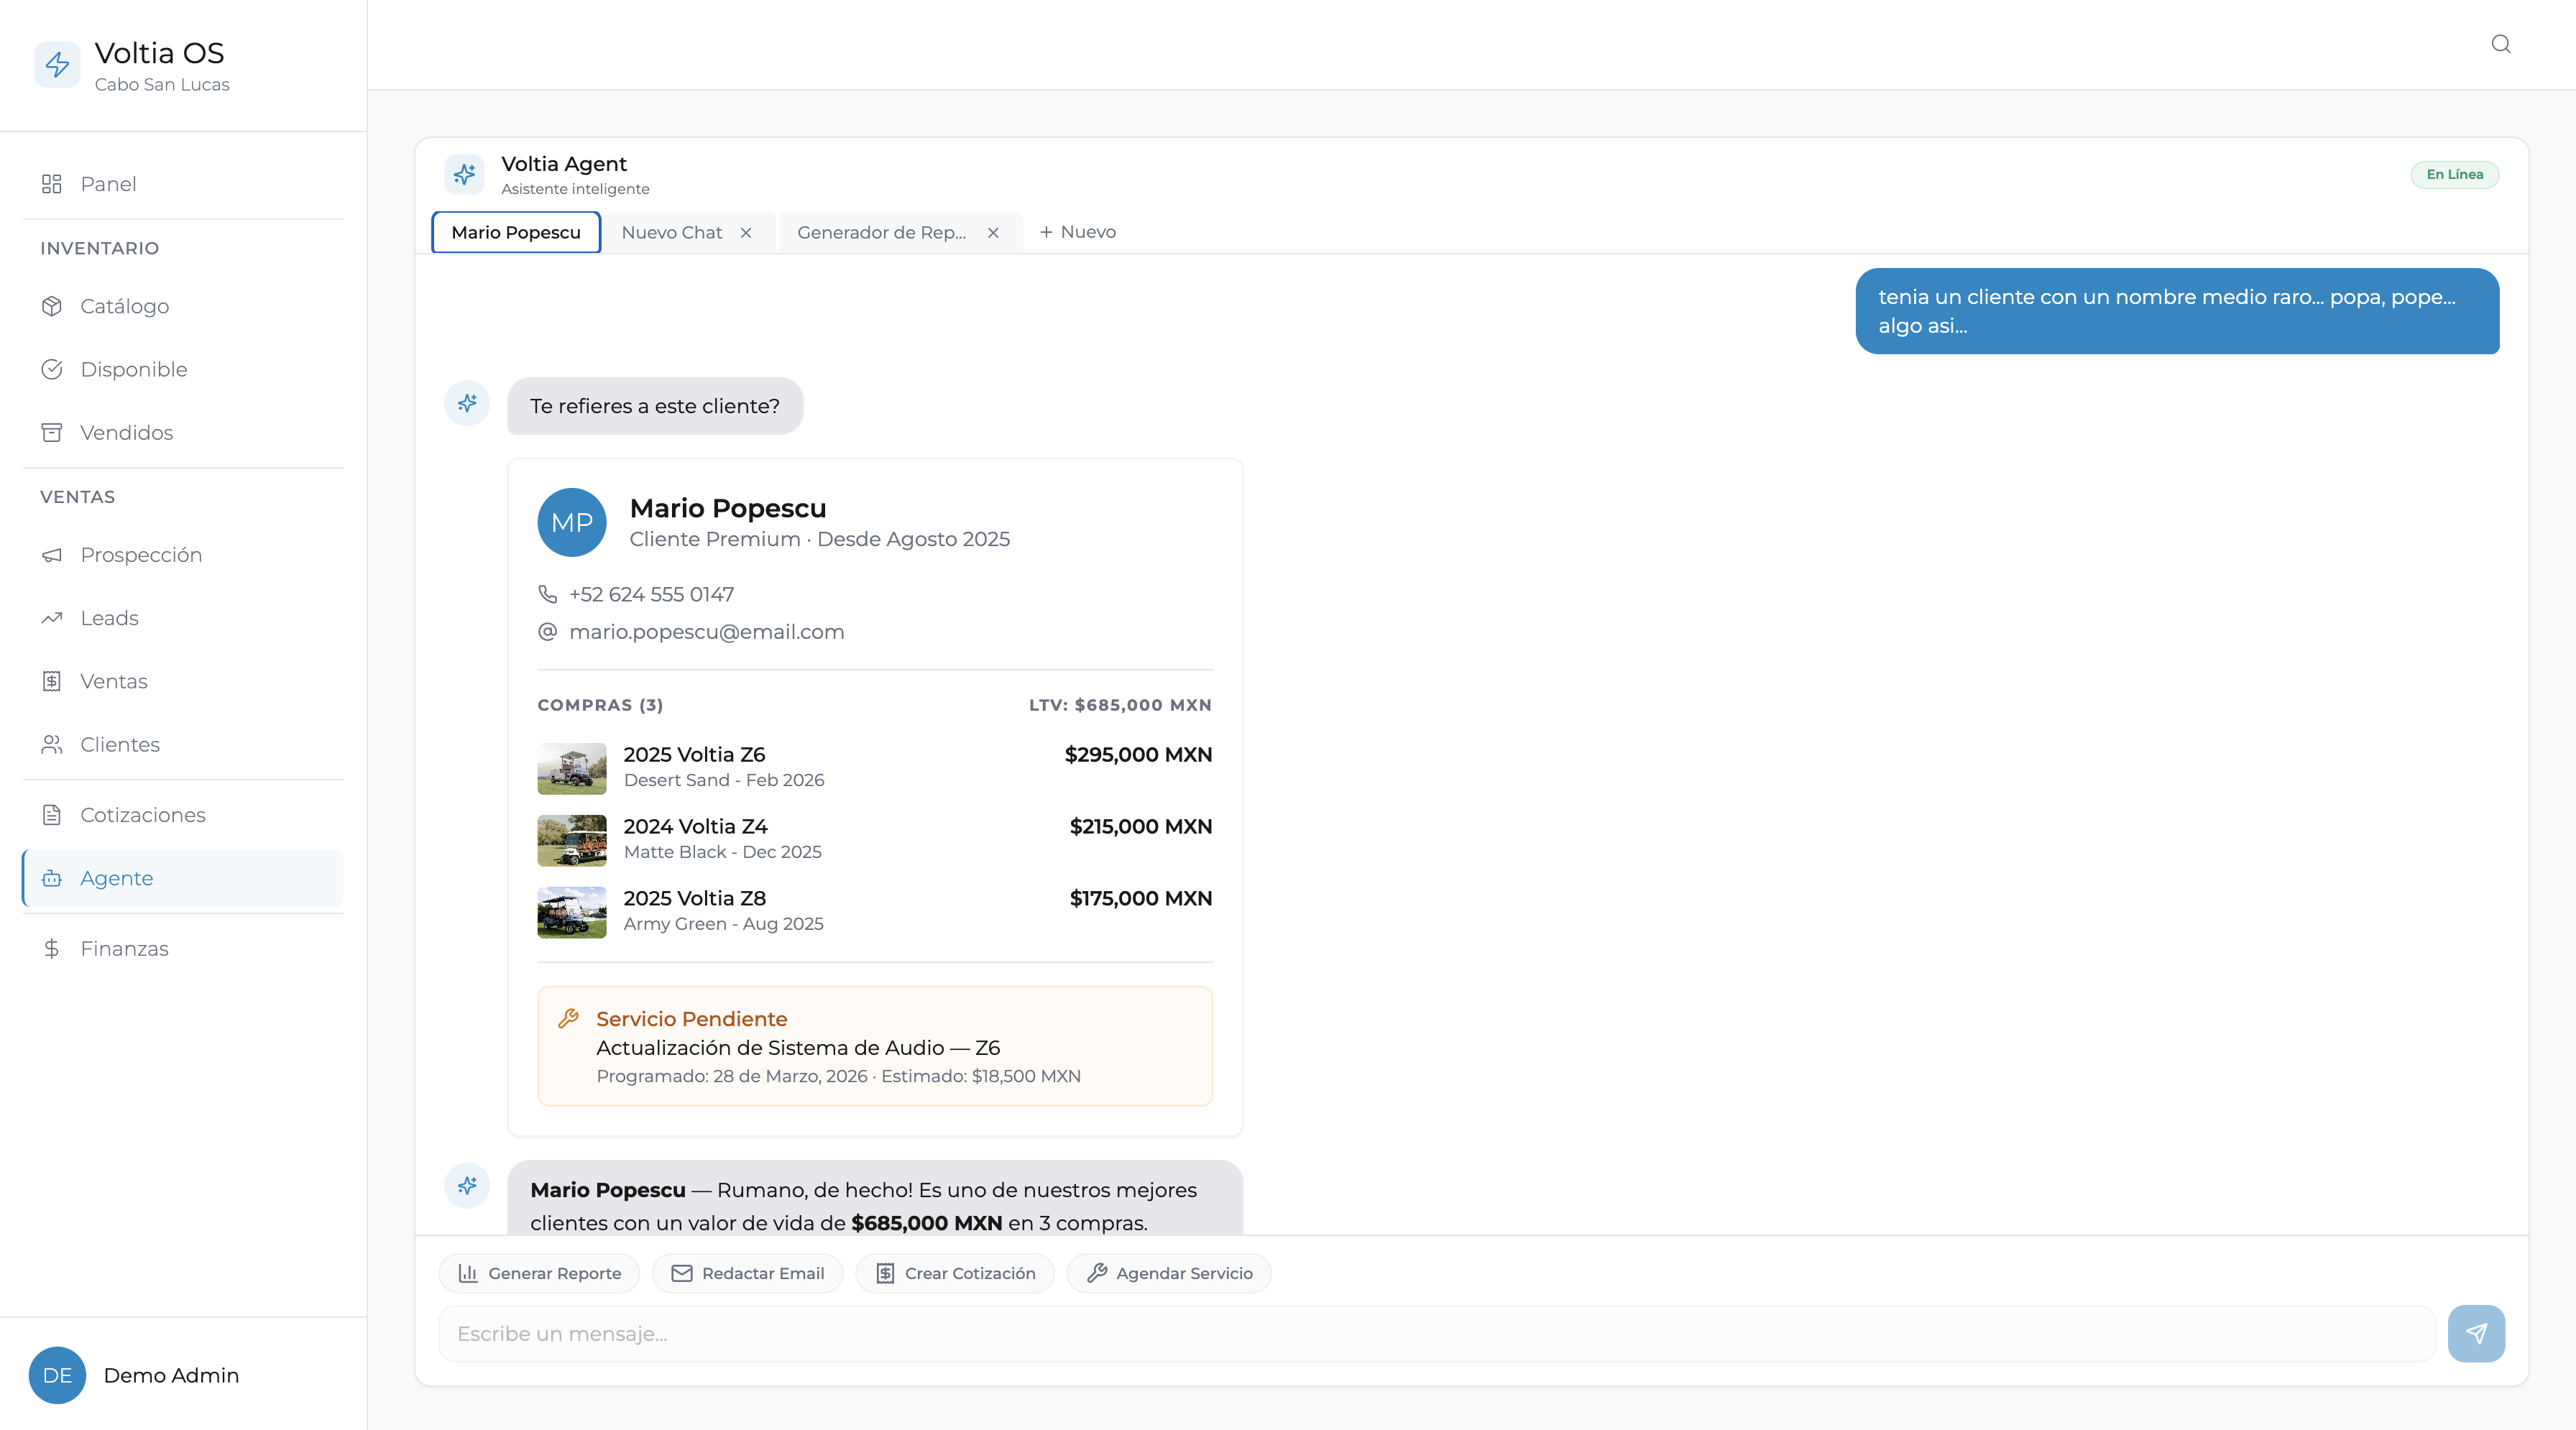Click the phone icon next to +52 624 555 0147
Image resolution: width=2576 pixels, height=1430 pixels.
[547, 594]
